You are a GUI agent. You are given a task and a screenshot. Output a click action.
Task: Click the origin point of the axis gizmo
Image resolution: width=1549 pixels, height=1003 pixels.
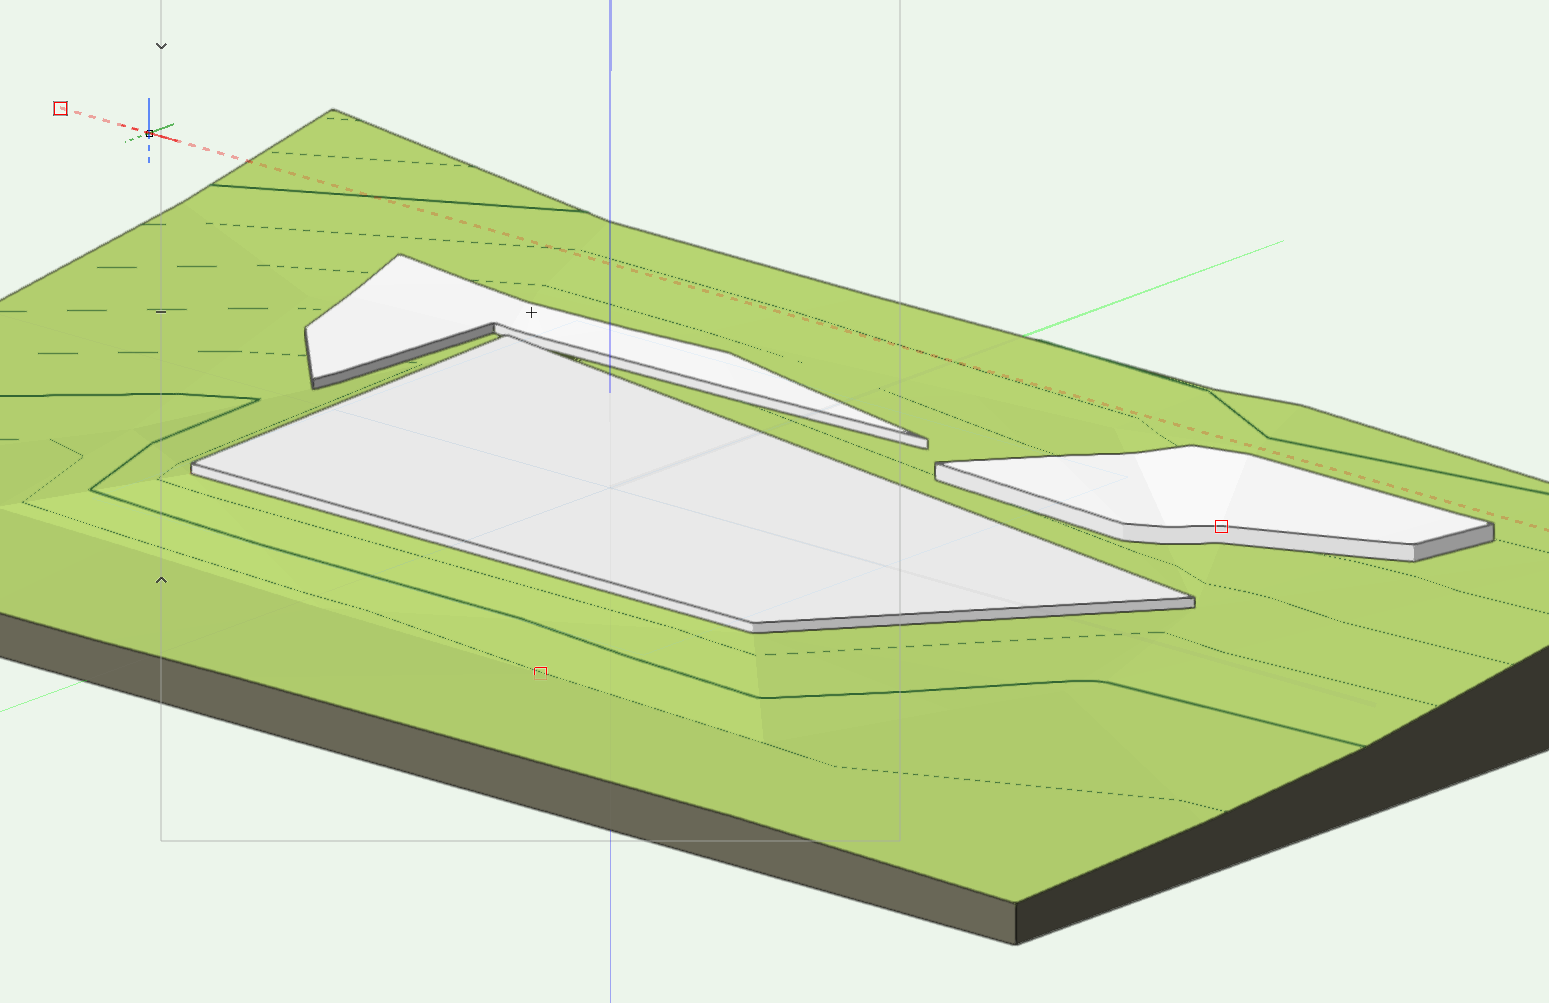[x=149, y=133]
